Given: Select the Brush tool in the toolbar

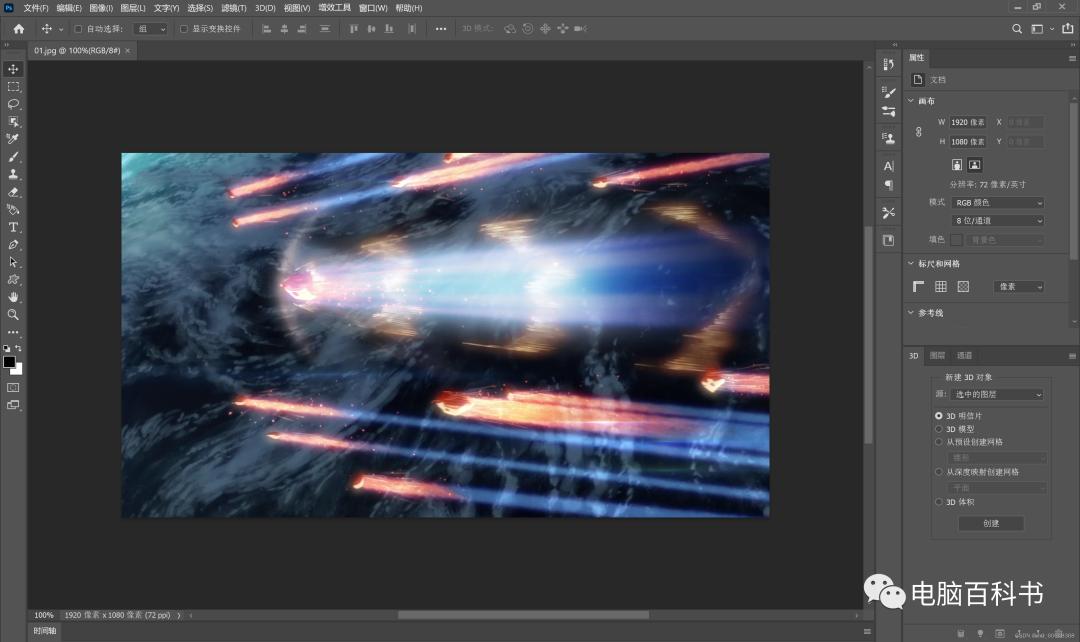Looking at the screenshot, I should [14, 157].
